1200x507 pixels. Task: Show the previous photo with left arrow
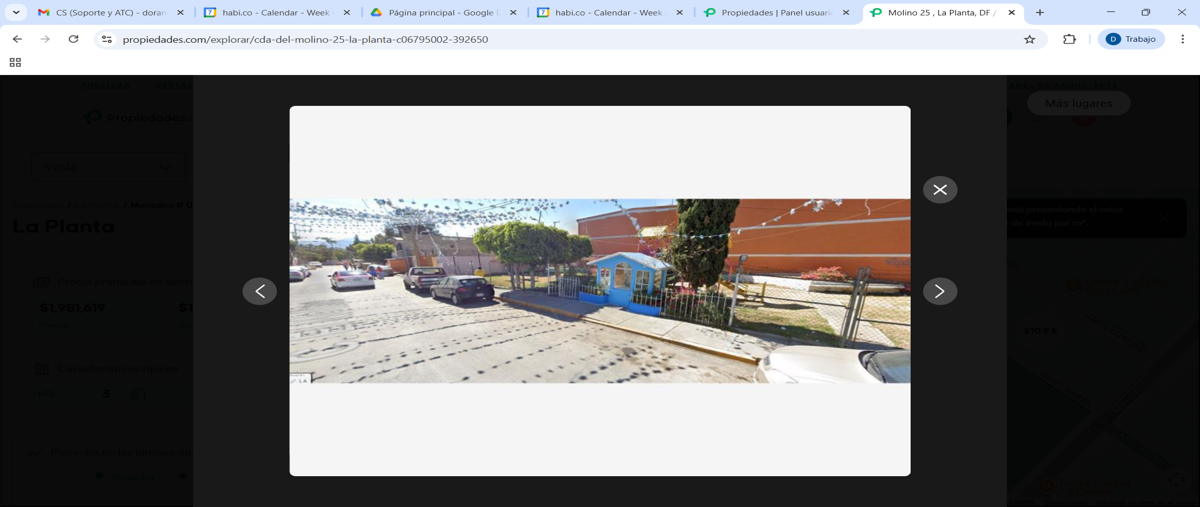tap(260, 291)
